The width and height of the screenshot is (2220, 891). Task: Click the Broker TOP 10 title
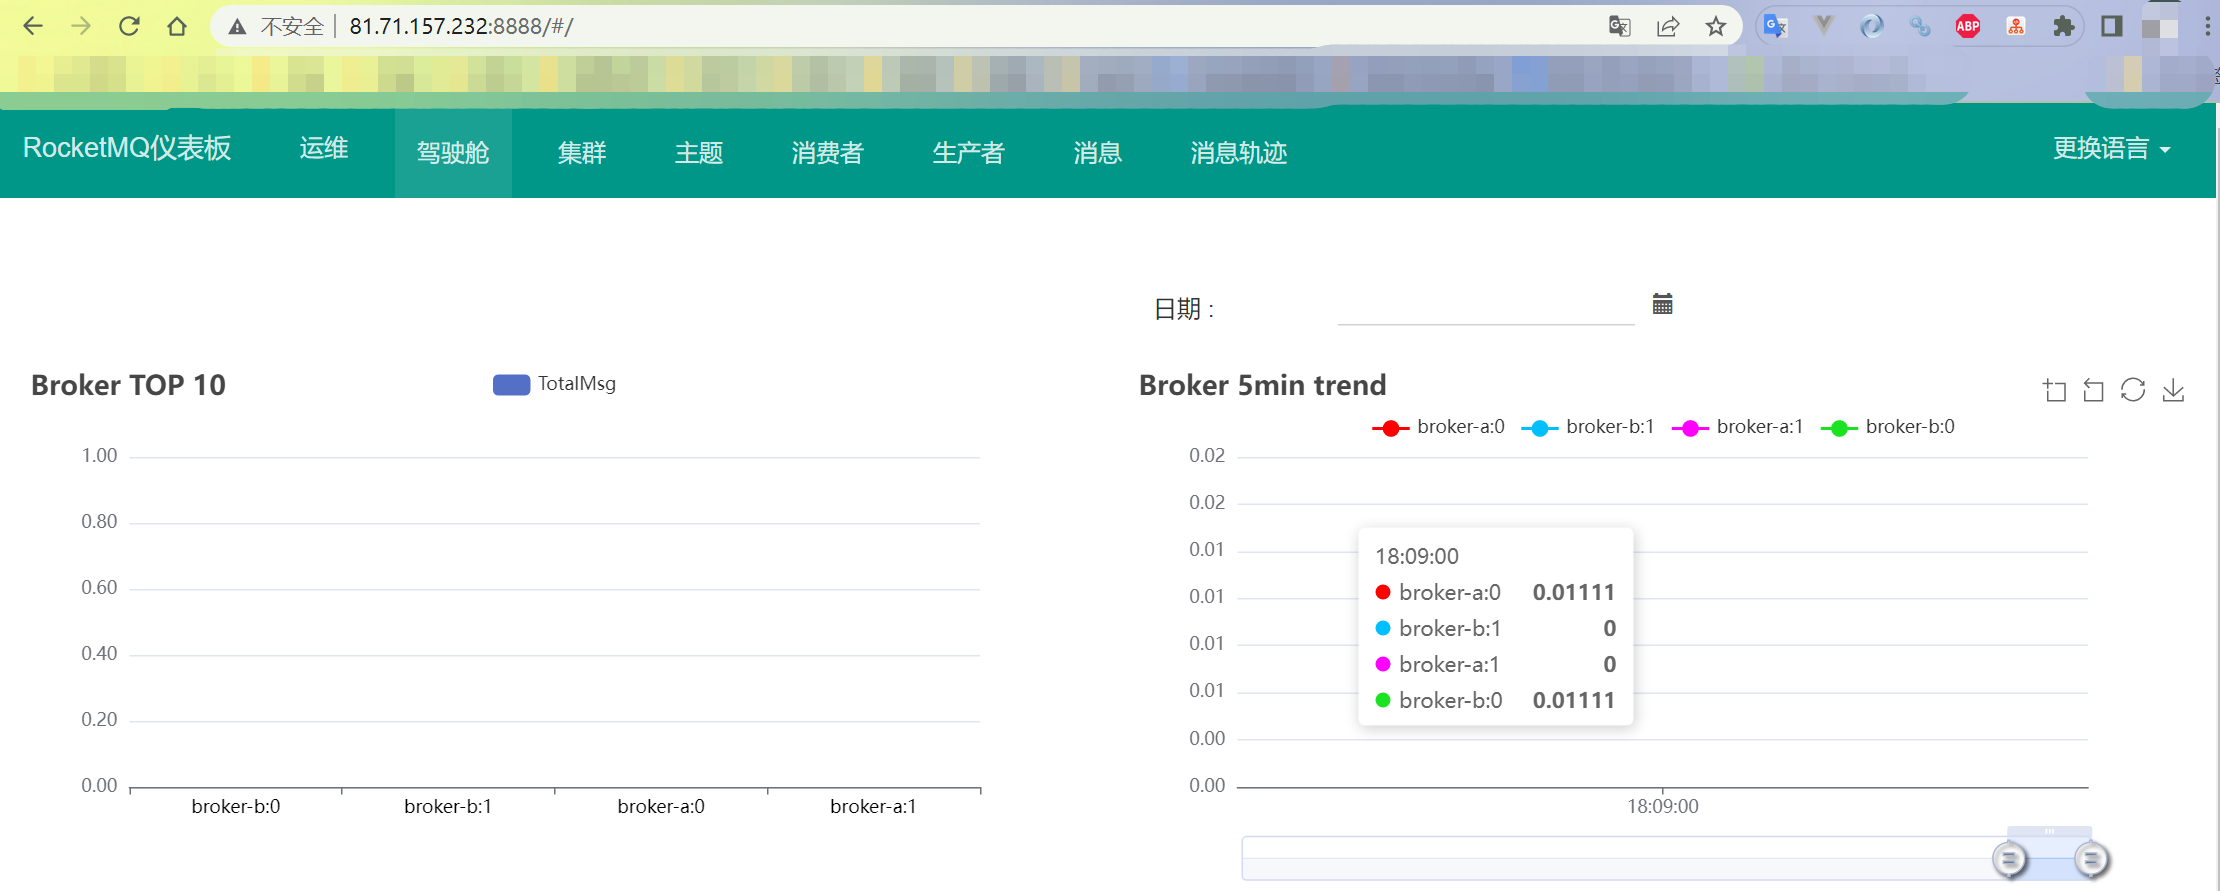point(129,385)
